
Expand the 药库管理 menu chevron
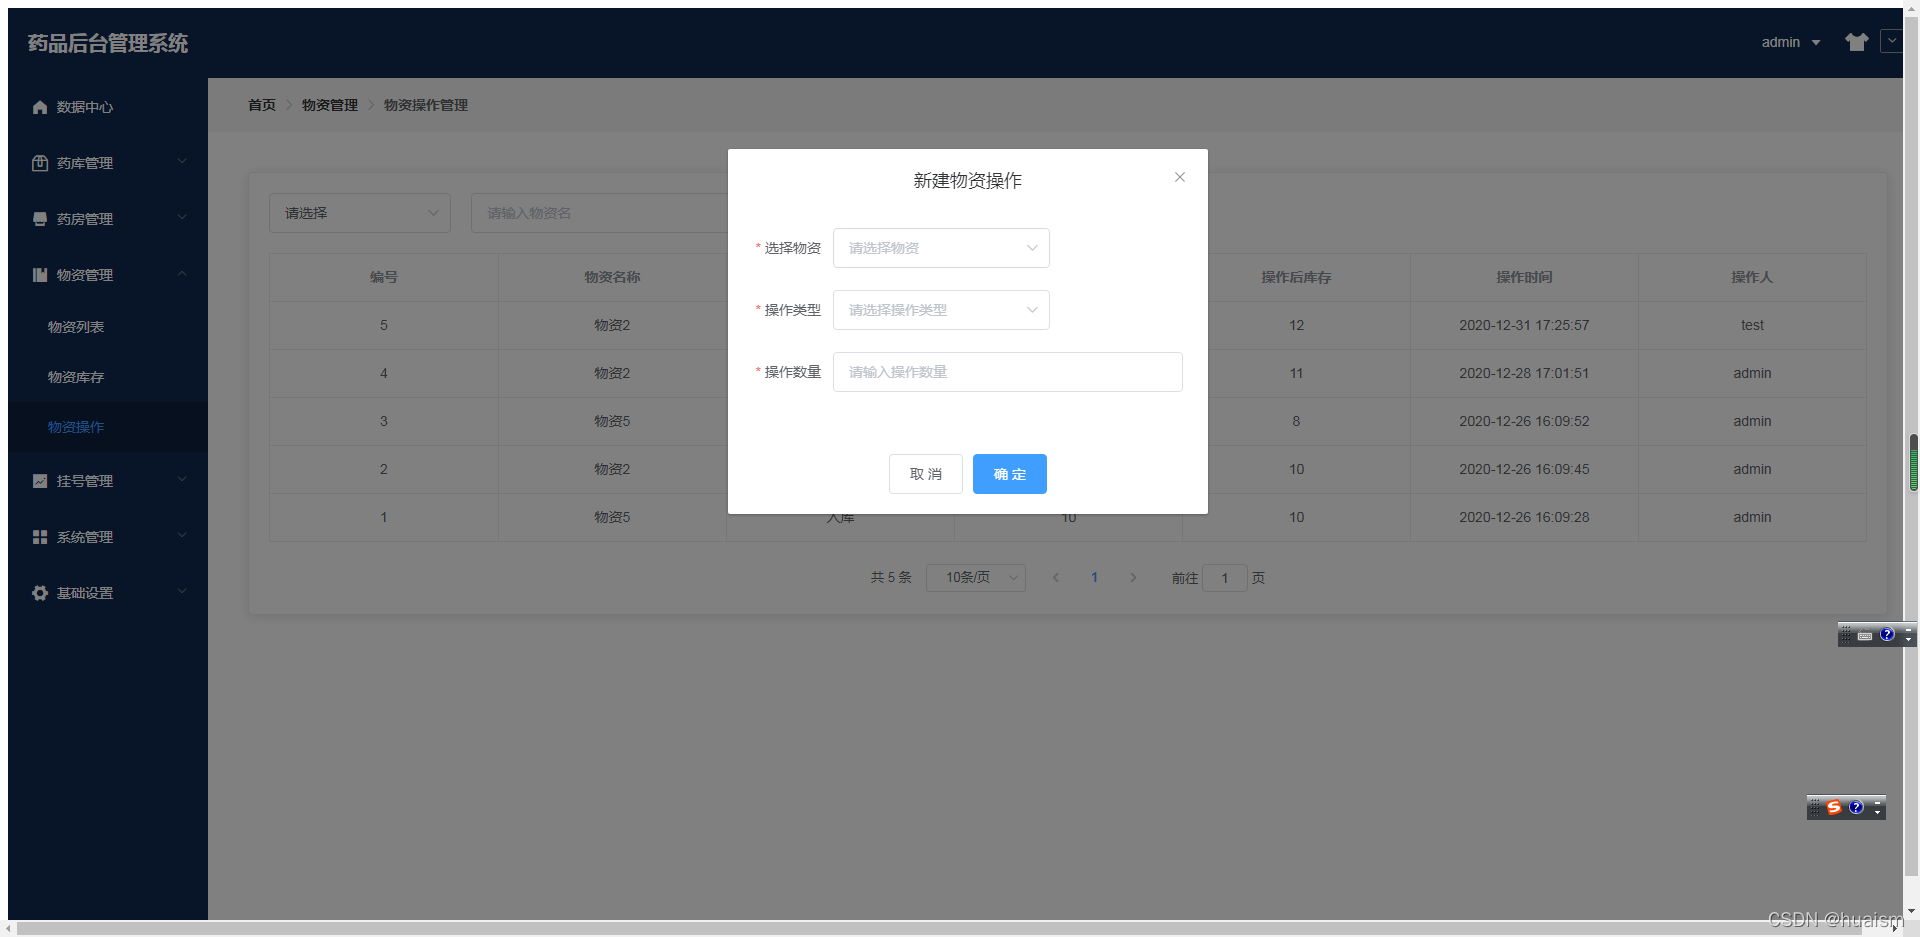click(182, 161)
